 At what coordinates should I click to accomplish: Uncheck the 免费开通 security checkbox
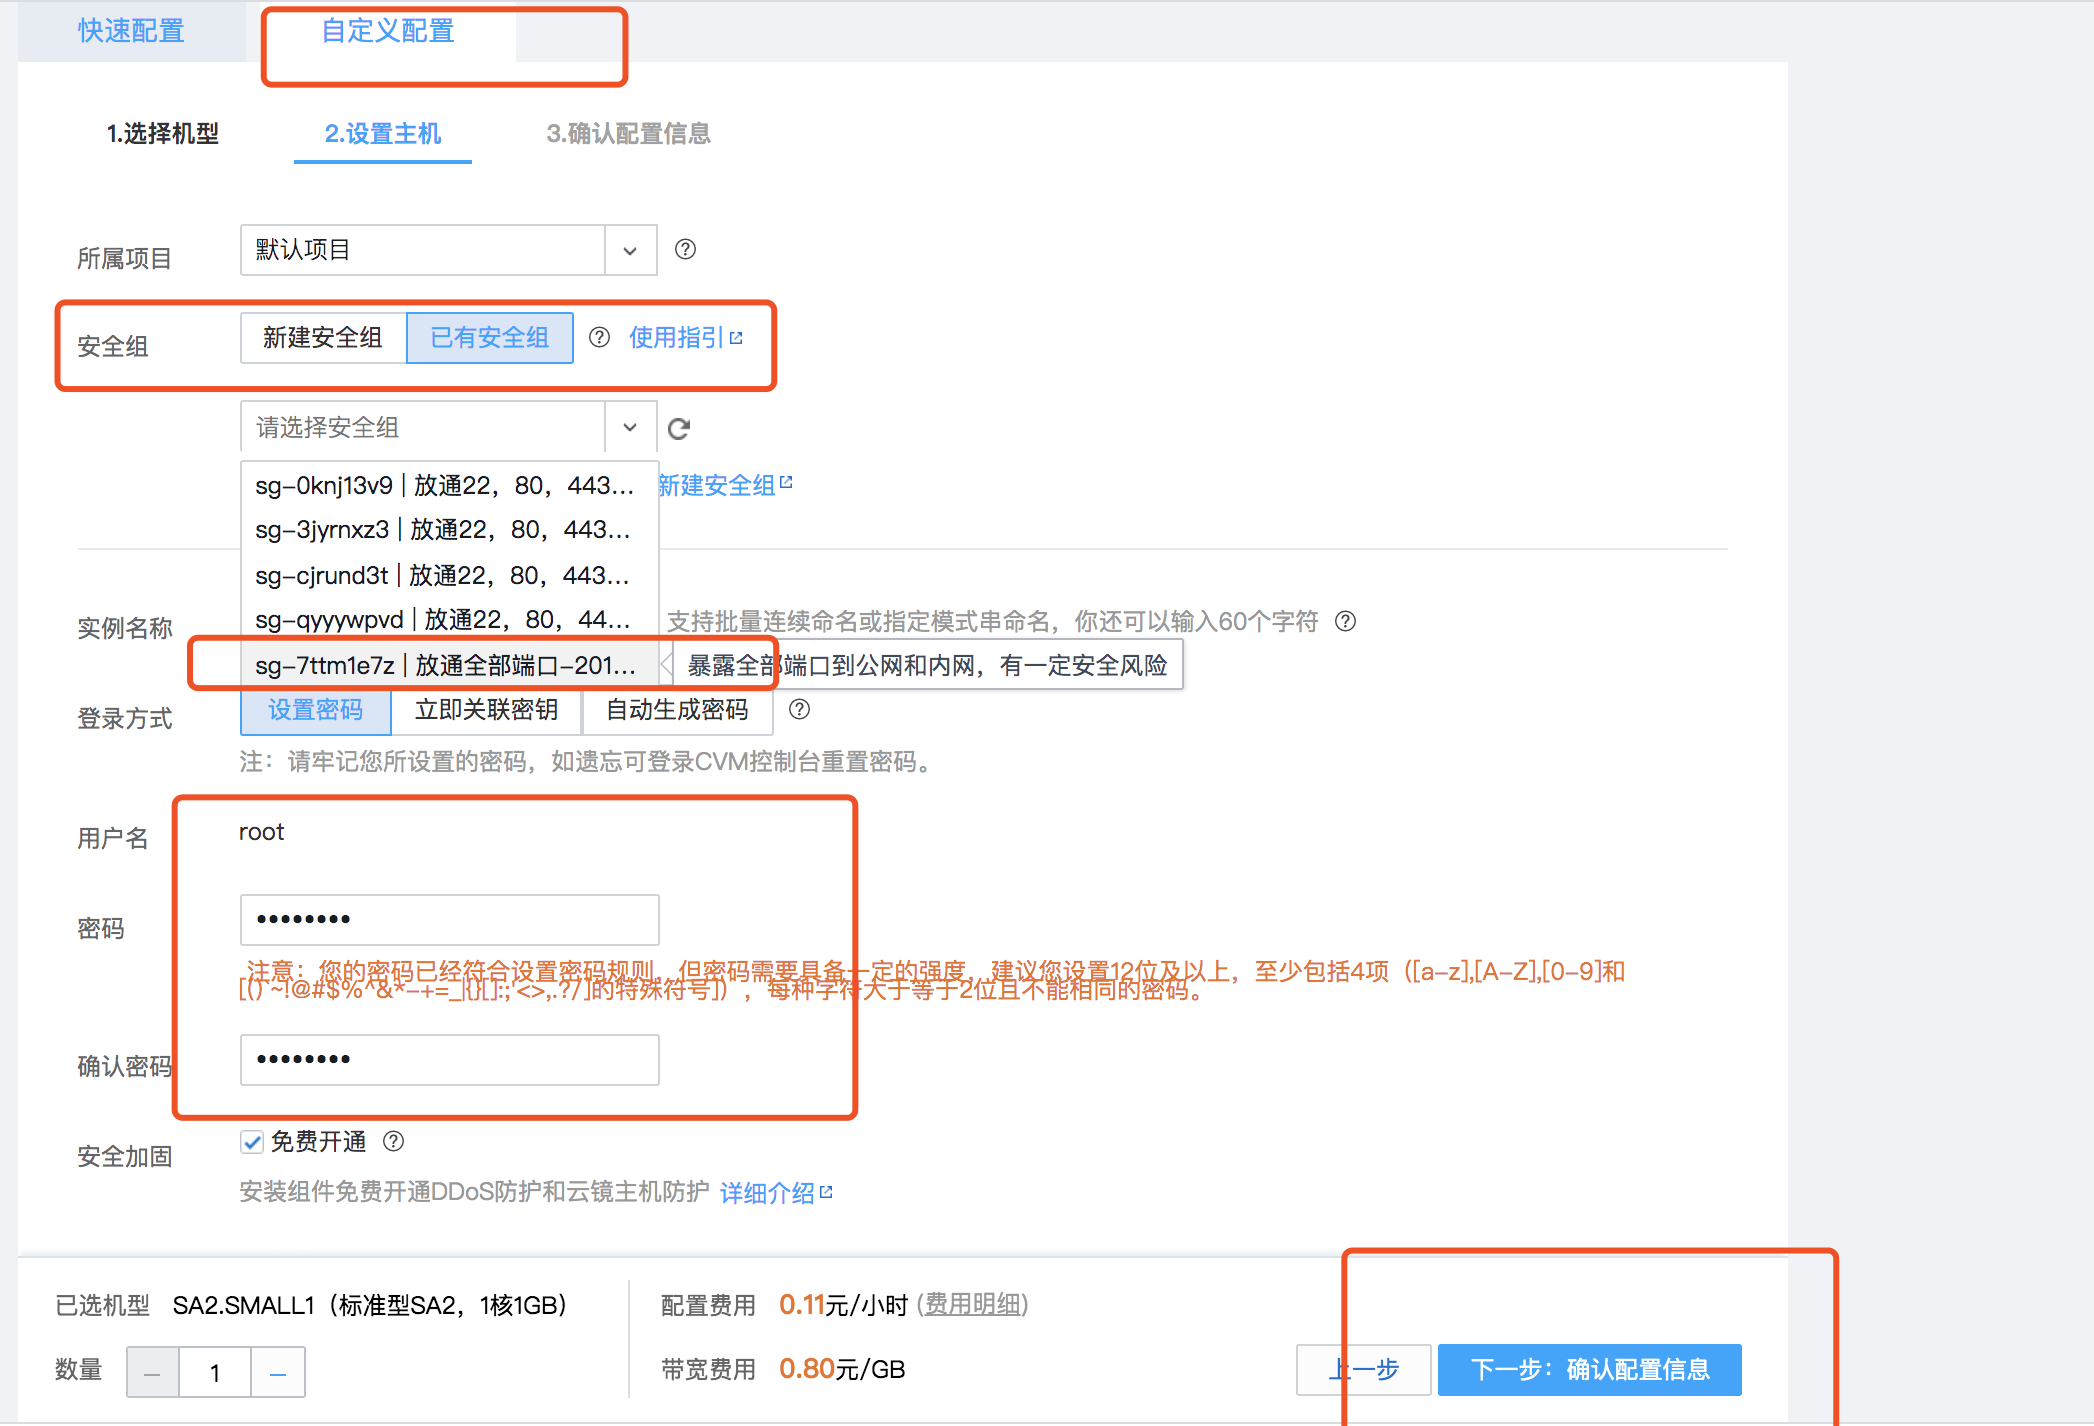(252, 1142)
